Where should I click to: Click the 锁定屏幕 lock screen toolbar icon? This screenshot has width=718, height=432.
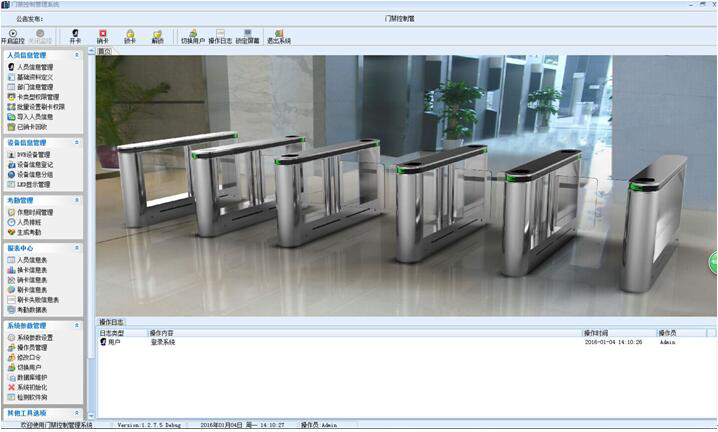[x=248, y=35]
